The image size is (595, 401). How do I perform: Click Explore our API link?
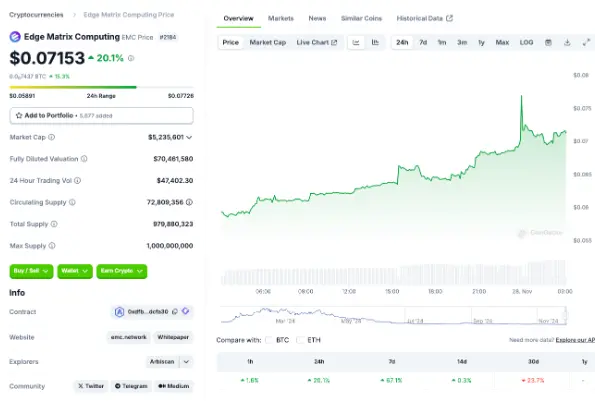[575, 340]
